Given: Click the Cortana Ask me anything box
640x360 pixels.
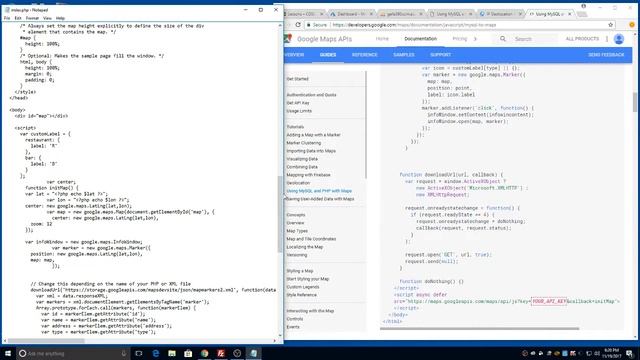Looking at the screenshot, I should [73, 353].
